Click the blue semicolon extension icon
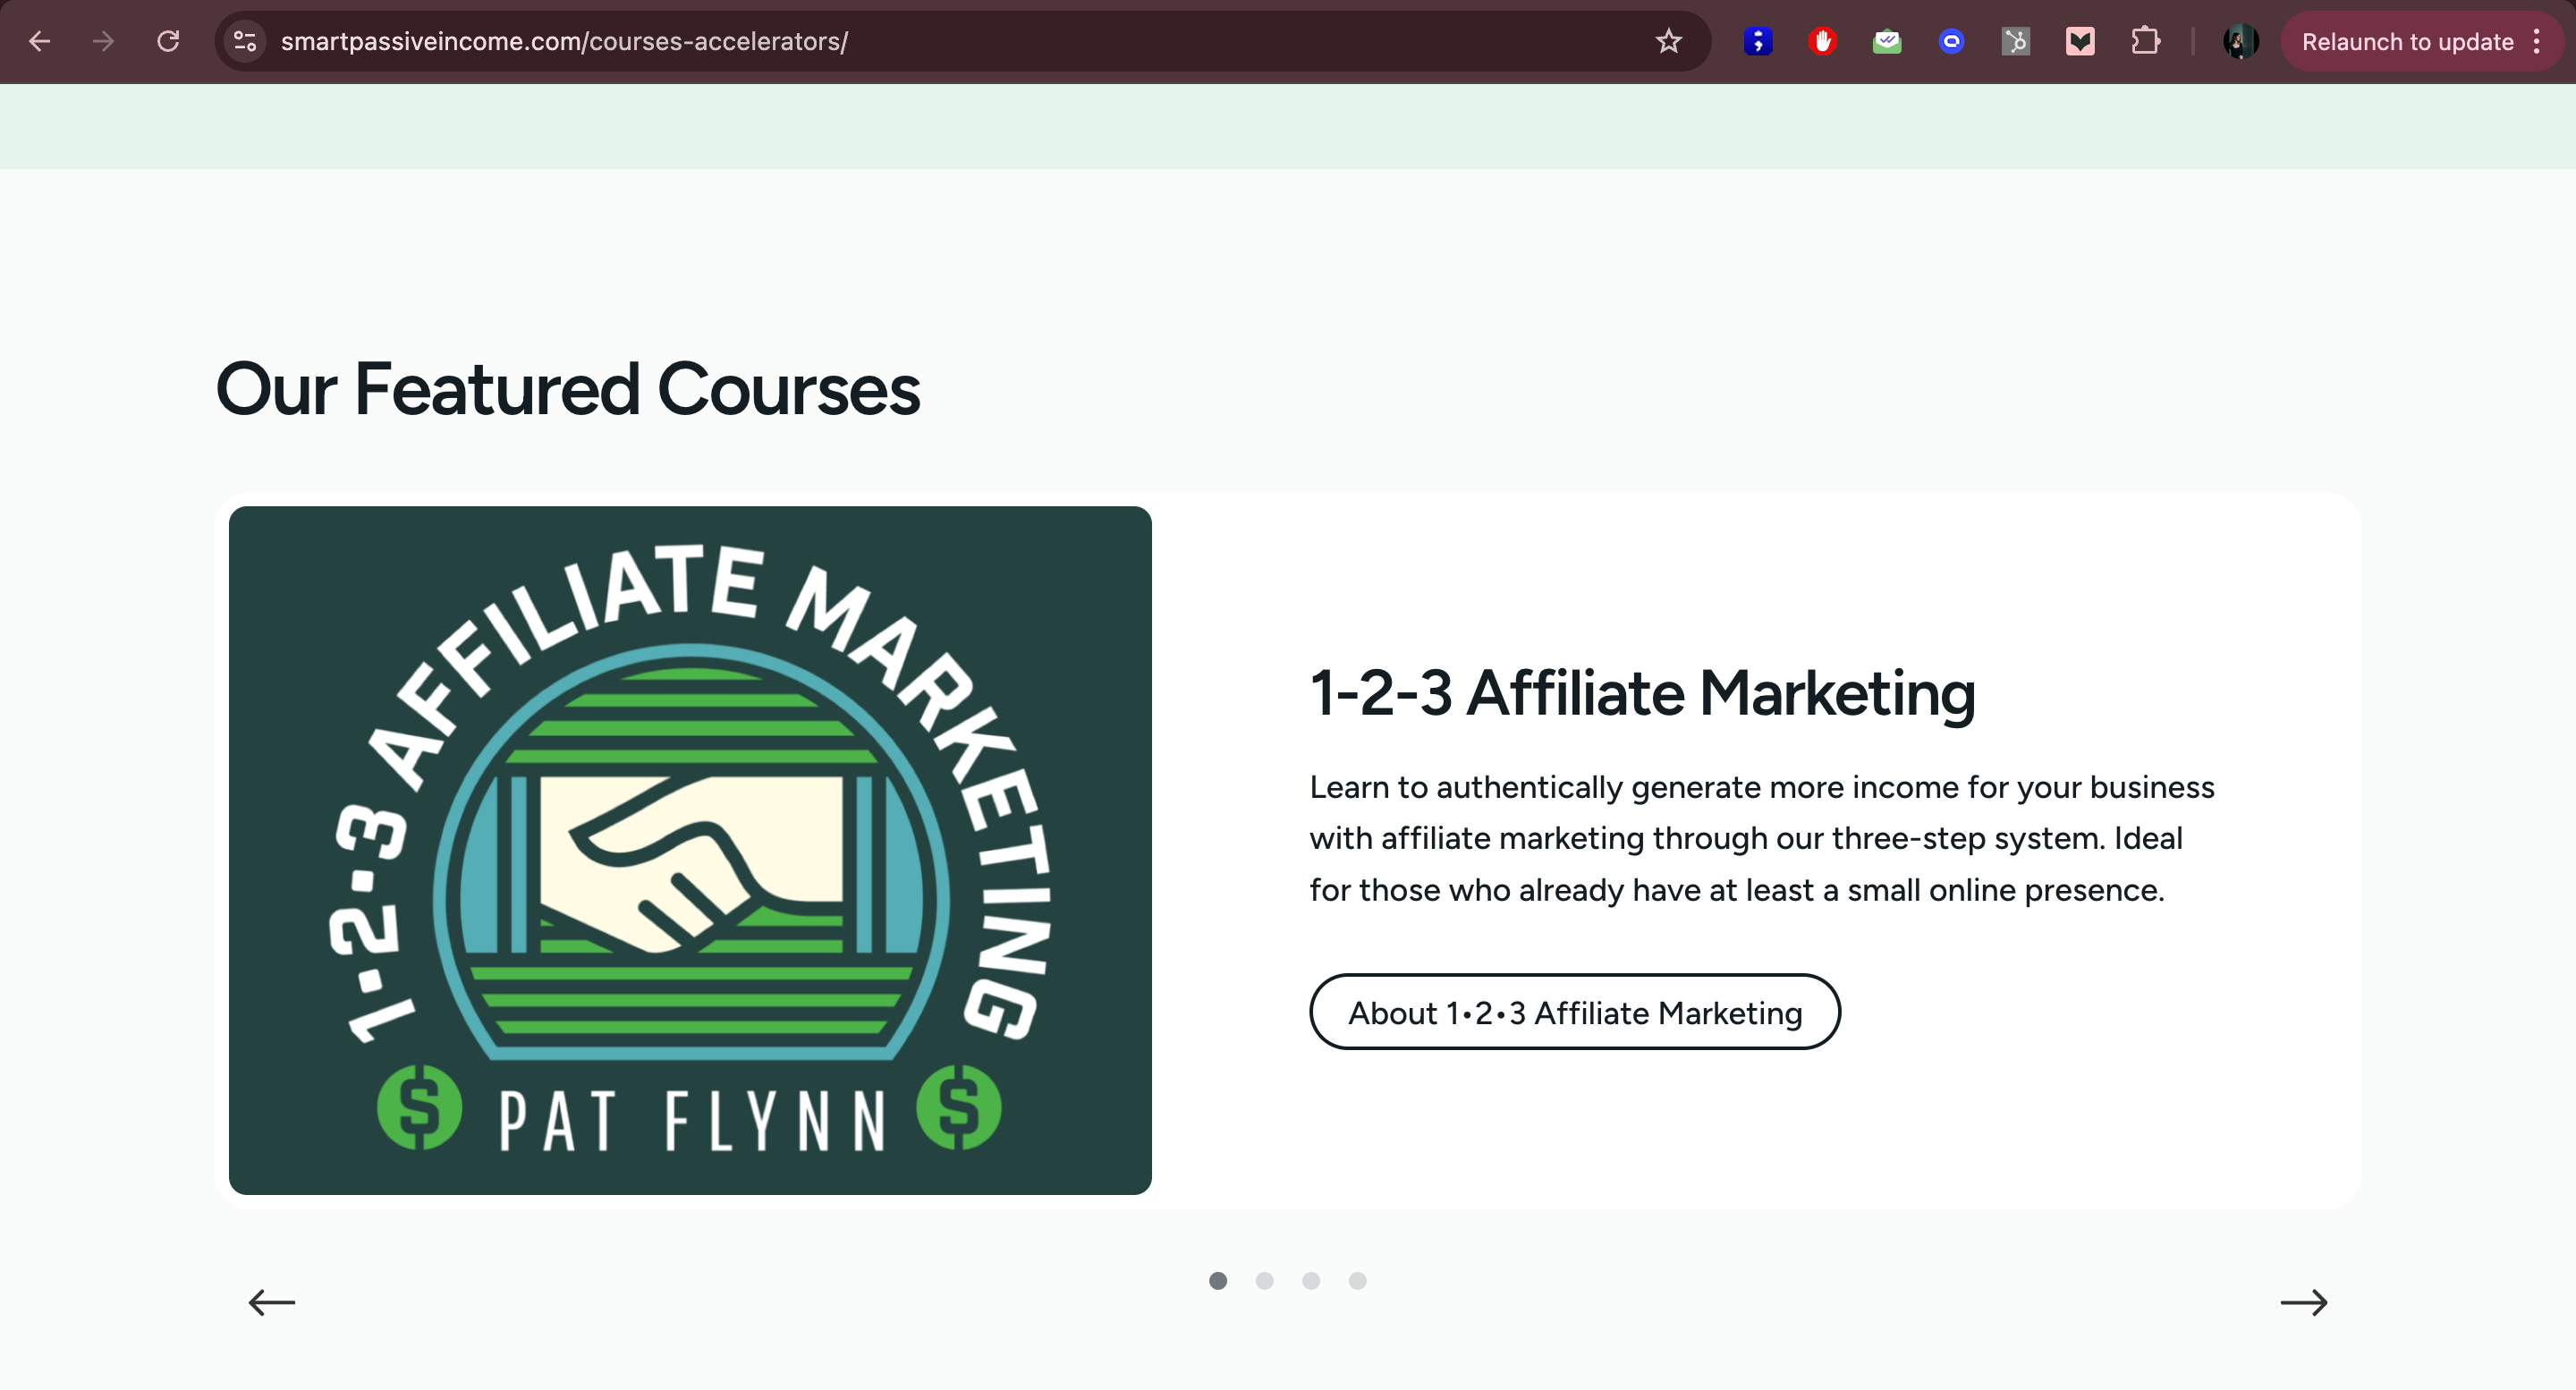This screenshot has height=1390, width=2576. (x=1758, y=41)
